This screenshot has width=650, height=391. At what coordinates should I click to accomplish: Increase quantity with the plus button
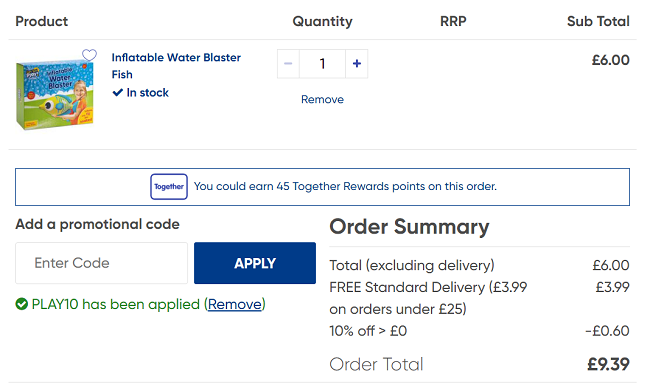click(357, 63)
